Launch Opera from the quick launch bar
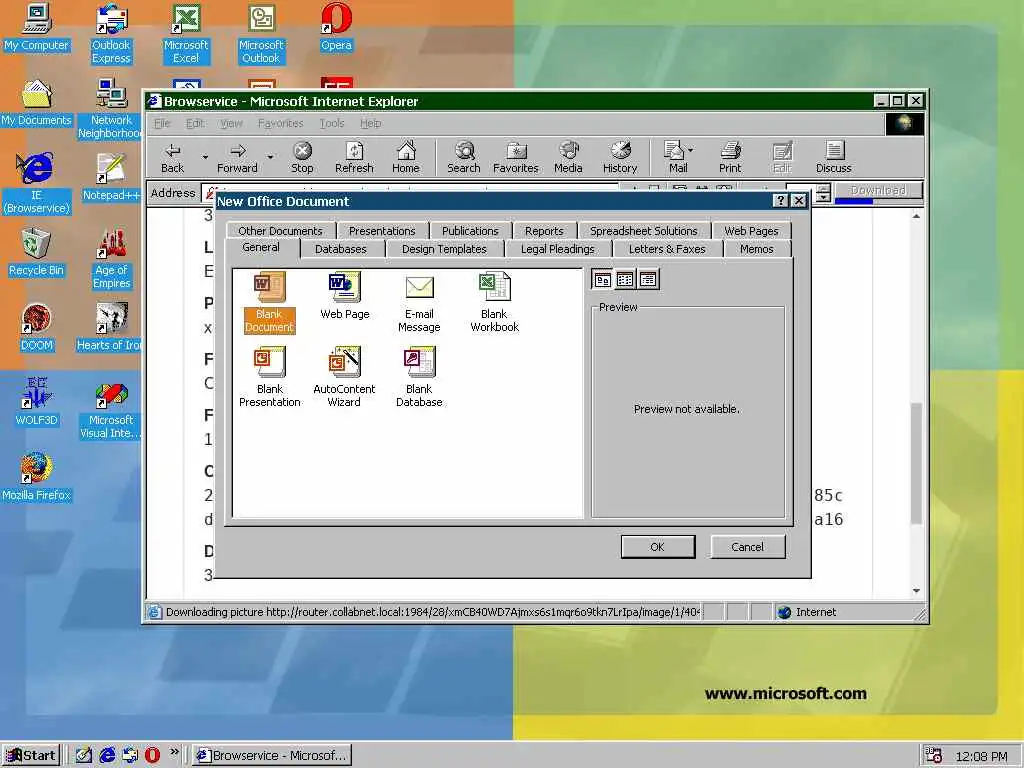The width and height of the screenshot is (1024, 768). pos(152,756)
